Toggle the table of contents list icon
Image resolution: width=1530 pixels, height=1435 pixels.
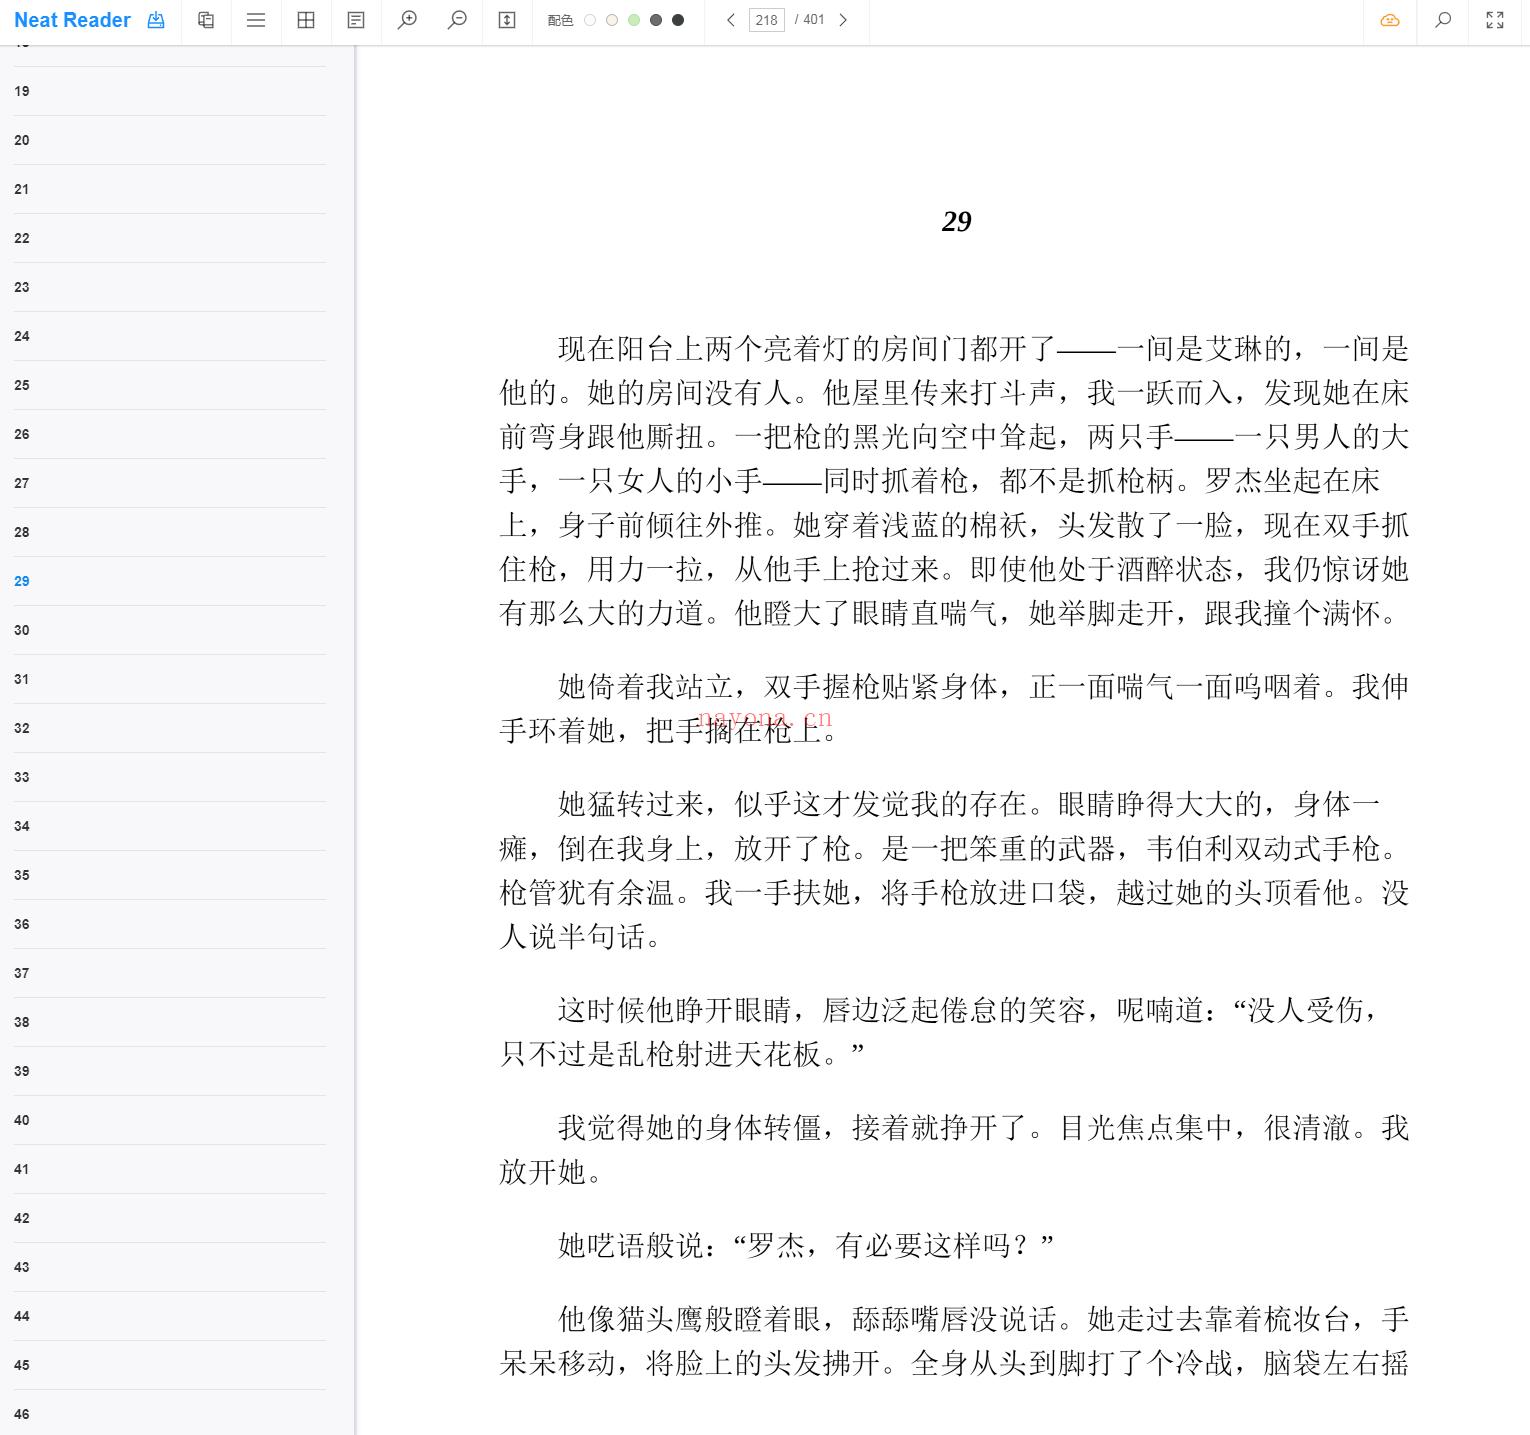pyautogui.click(x=256, y=20)
